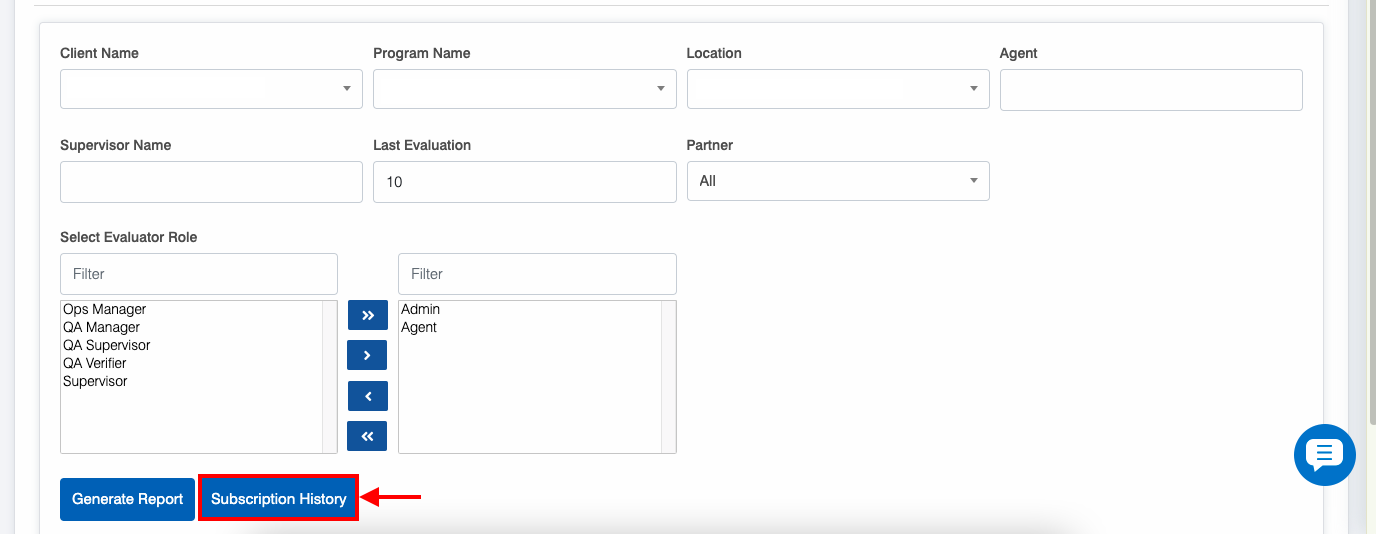Select the Last Evaluation input field
This screenshot has height=534, width=1376.
524,182
